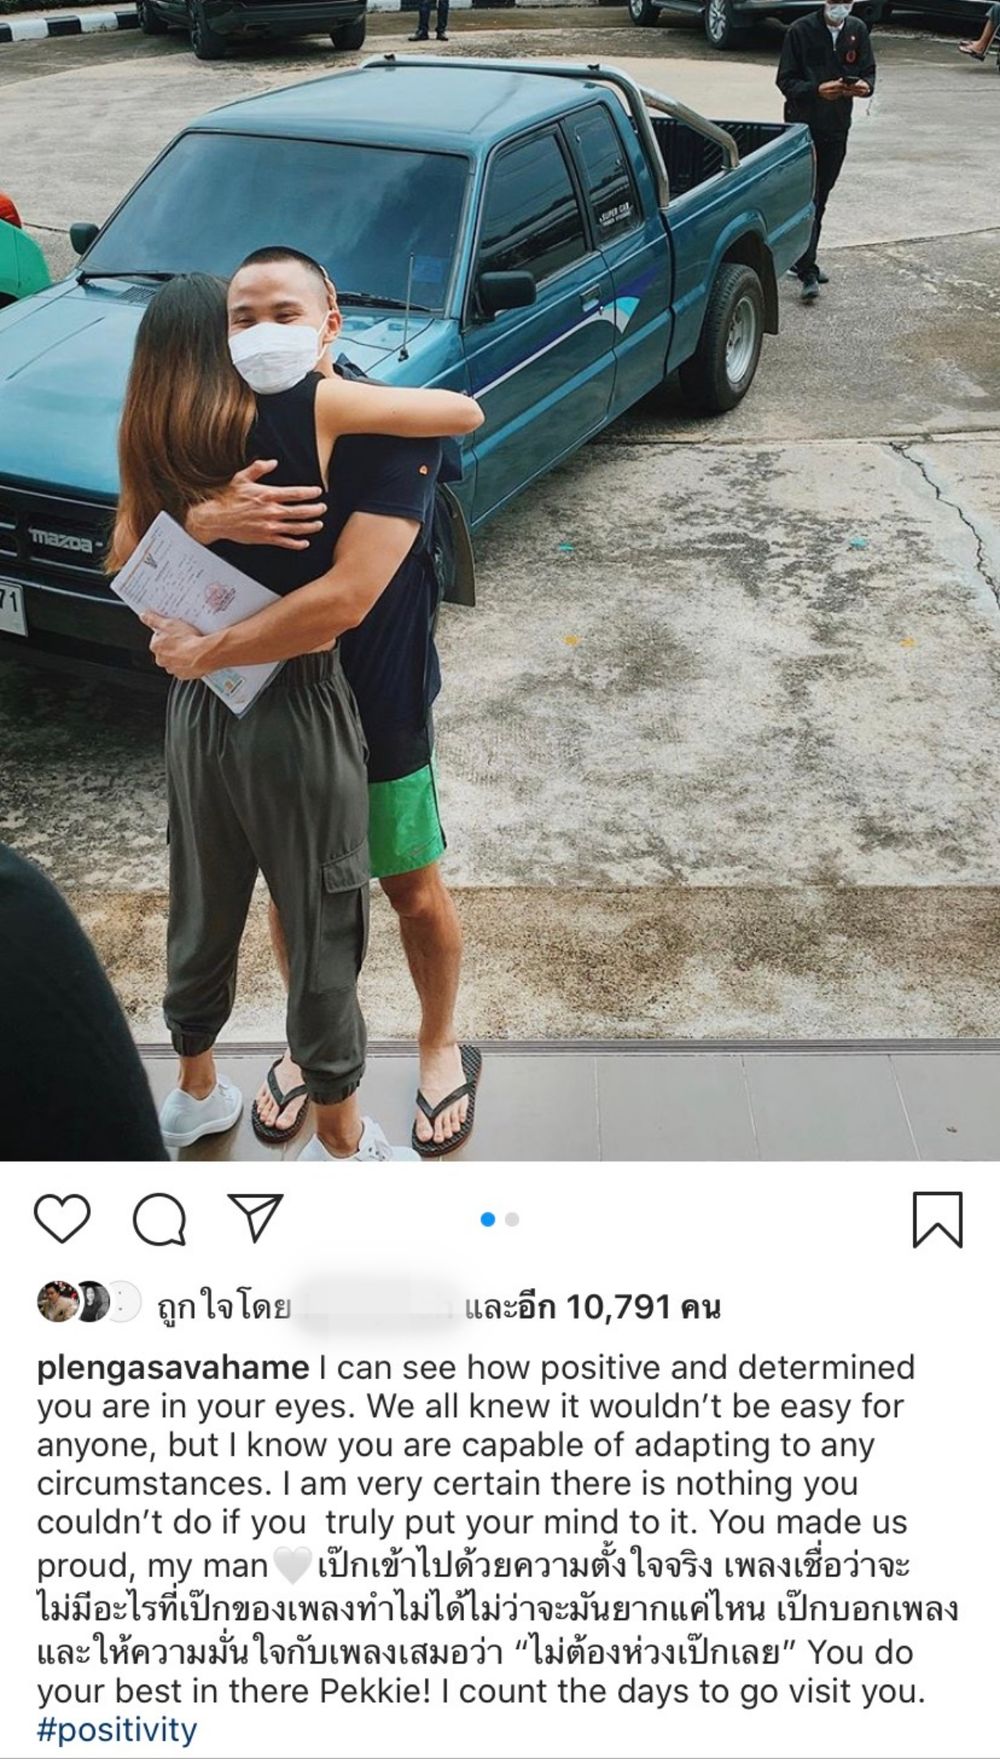Save the post with the bookmark icon
The width and height of the screenshot is (1000, 1759).
pos(938,1220)
